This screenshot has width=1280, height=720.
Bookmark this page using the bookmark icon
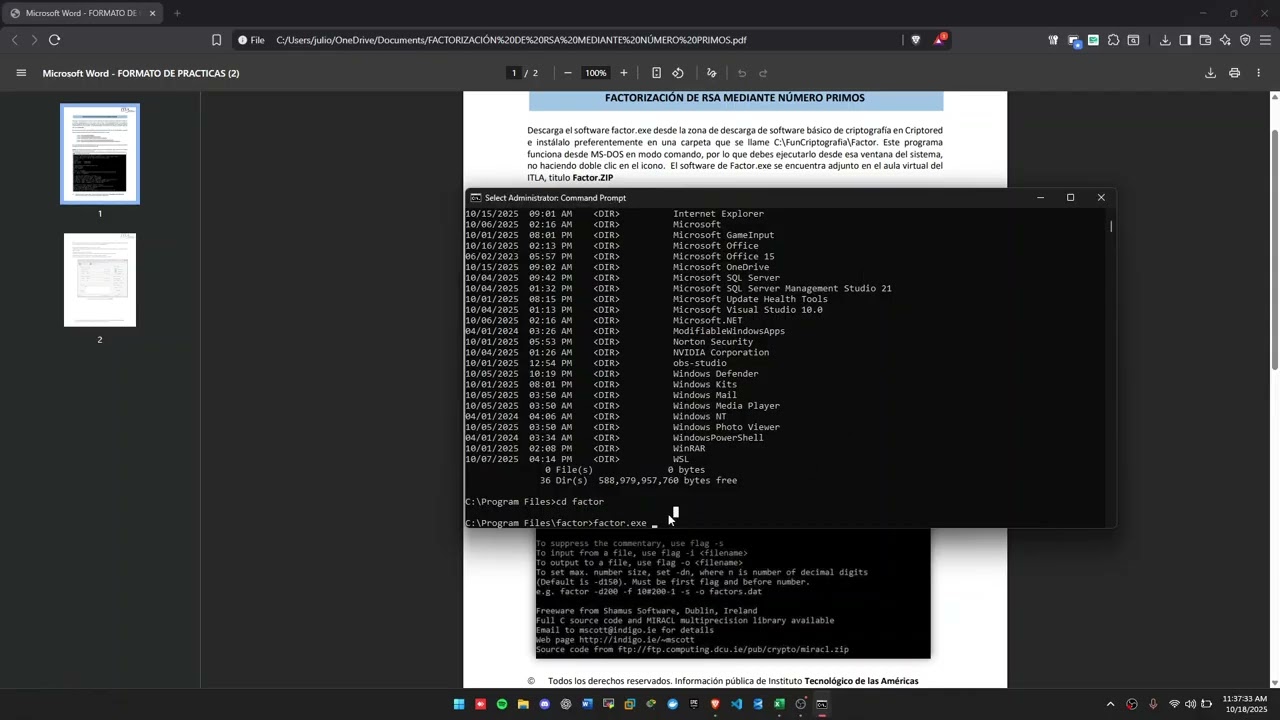216,40
